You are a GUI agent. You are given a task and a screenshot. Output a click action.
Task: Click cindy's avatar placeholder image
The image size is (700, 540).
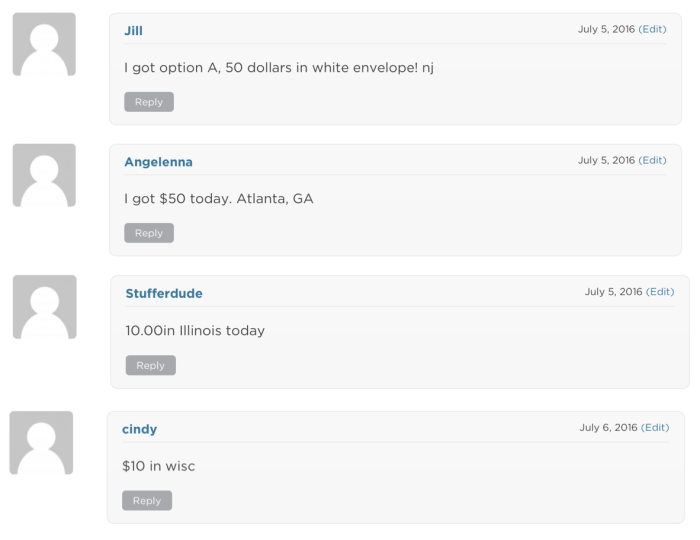click(x=41, y=442)
